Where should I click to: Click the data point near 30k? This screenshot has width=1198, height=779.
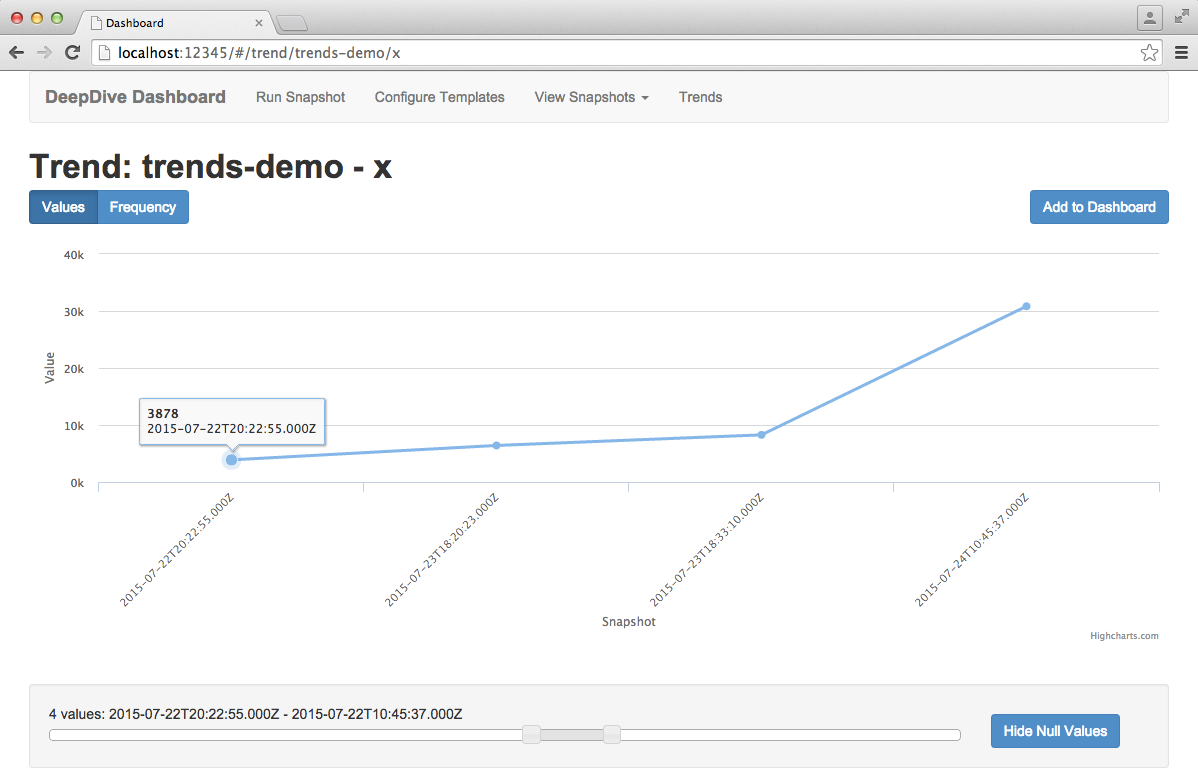(1026, 306)
